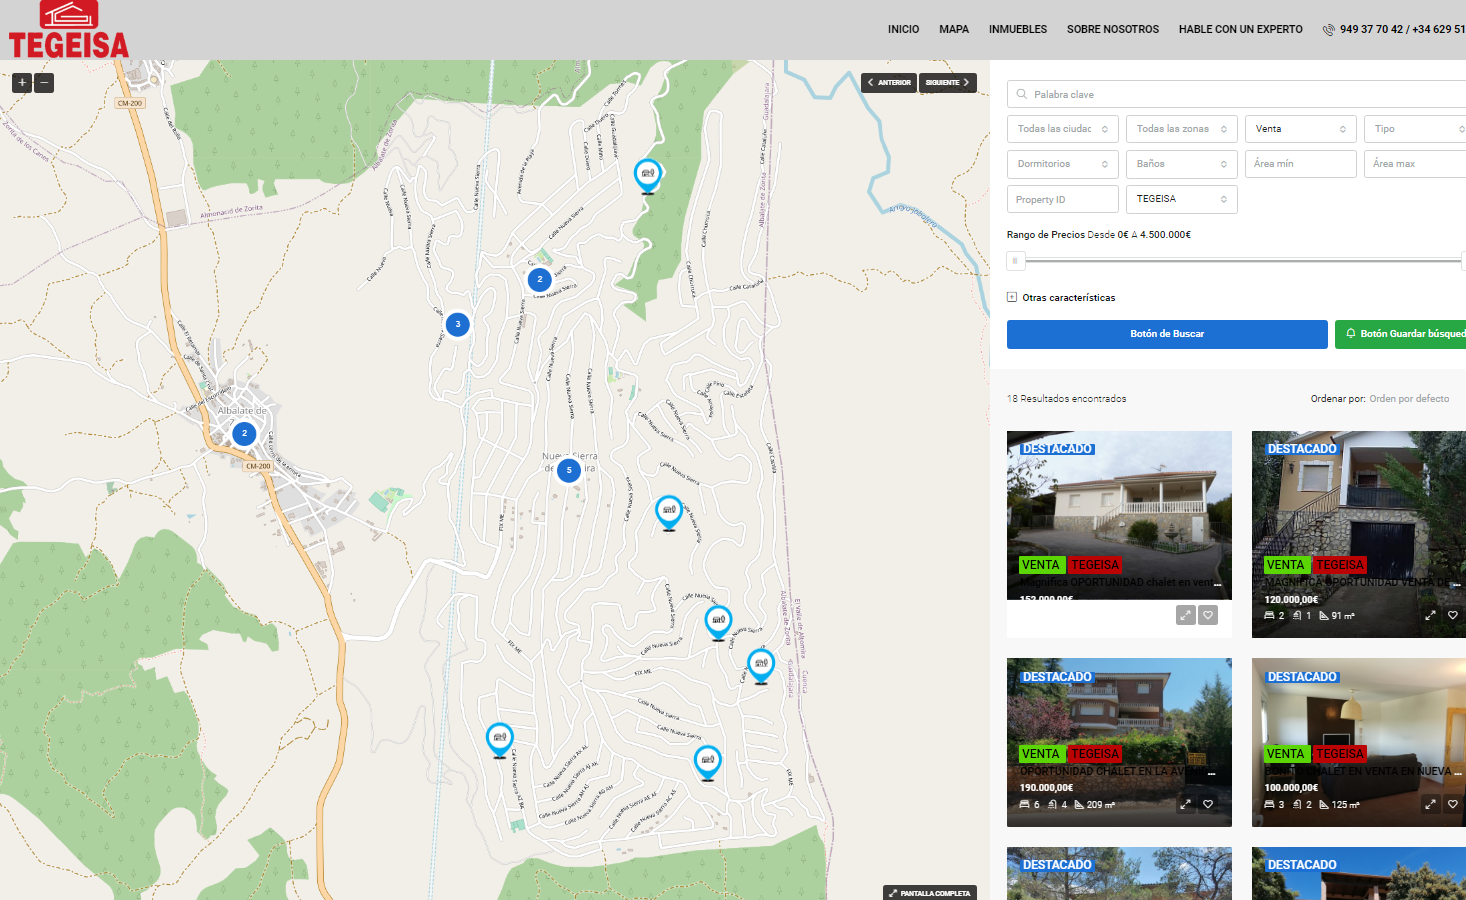1466x900 pixels.
Task: Expand Otras características section
Action: pos(1061,297)
